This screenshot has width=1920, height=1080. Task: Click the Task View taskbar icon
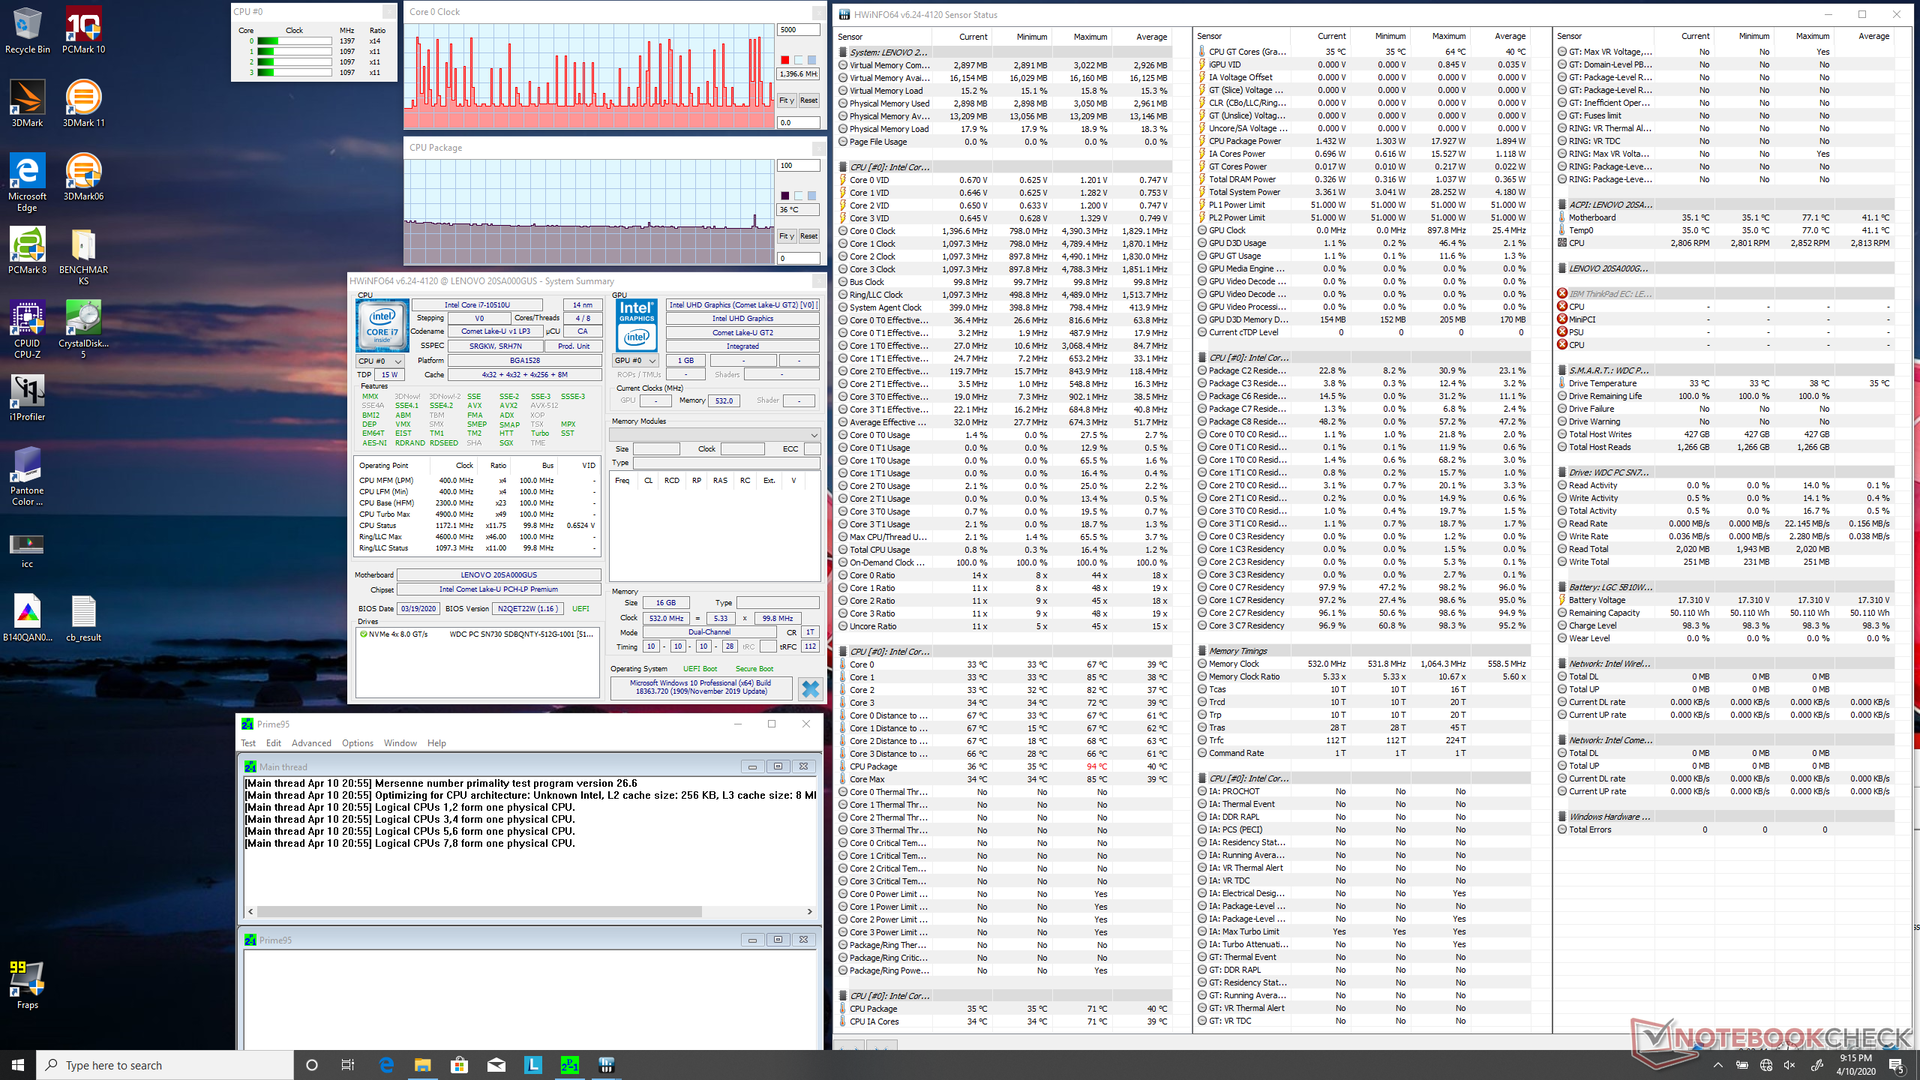point(348,1065)
